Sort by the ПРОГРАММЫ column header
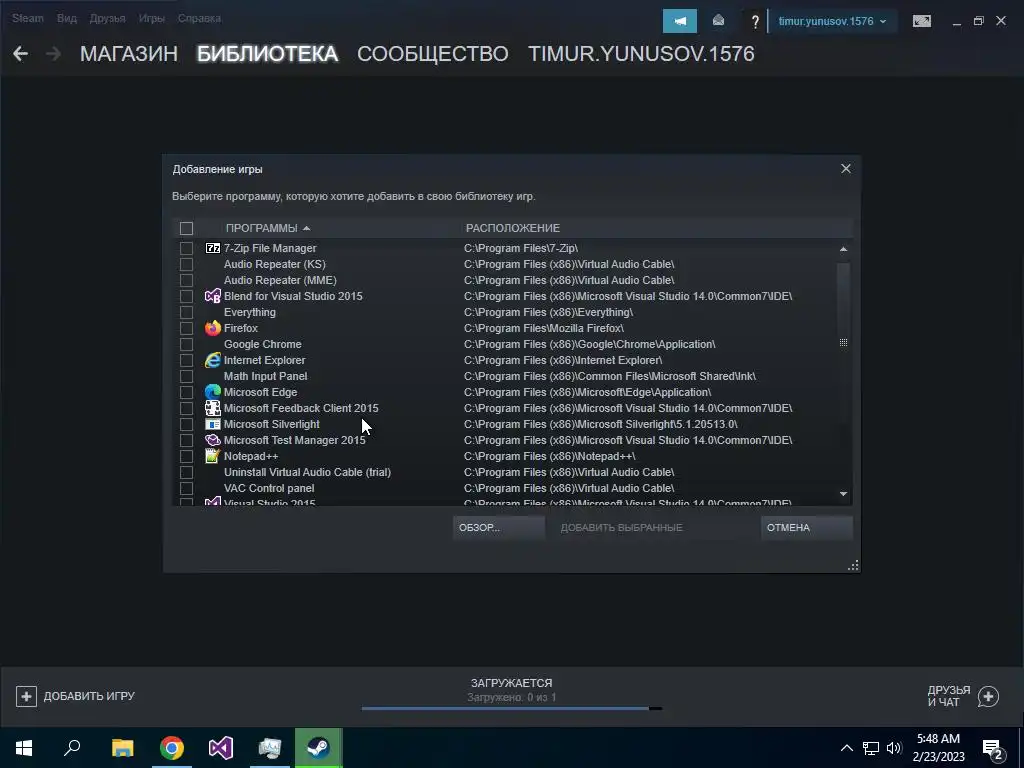This screenshot has height=768, width=1024. tap(268, 228)
